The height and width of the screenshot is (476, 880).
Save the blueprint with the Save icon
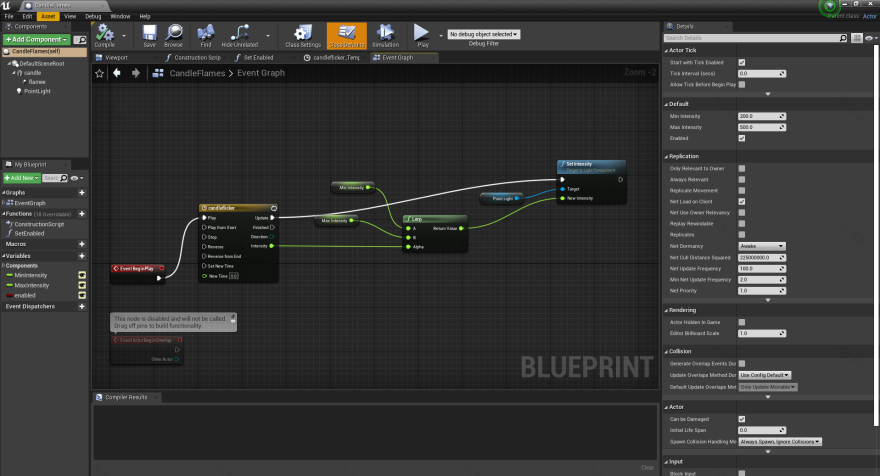pyautogui.click(x=149, y=34)
